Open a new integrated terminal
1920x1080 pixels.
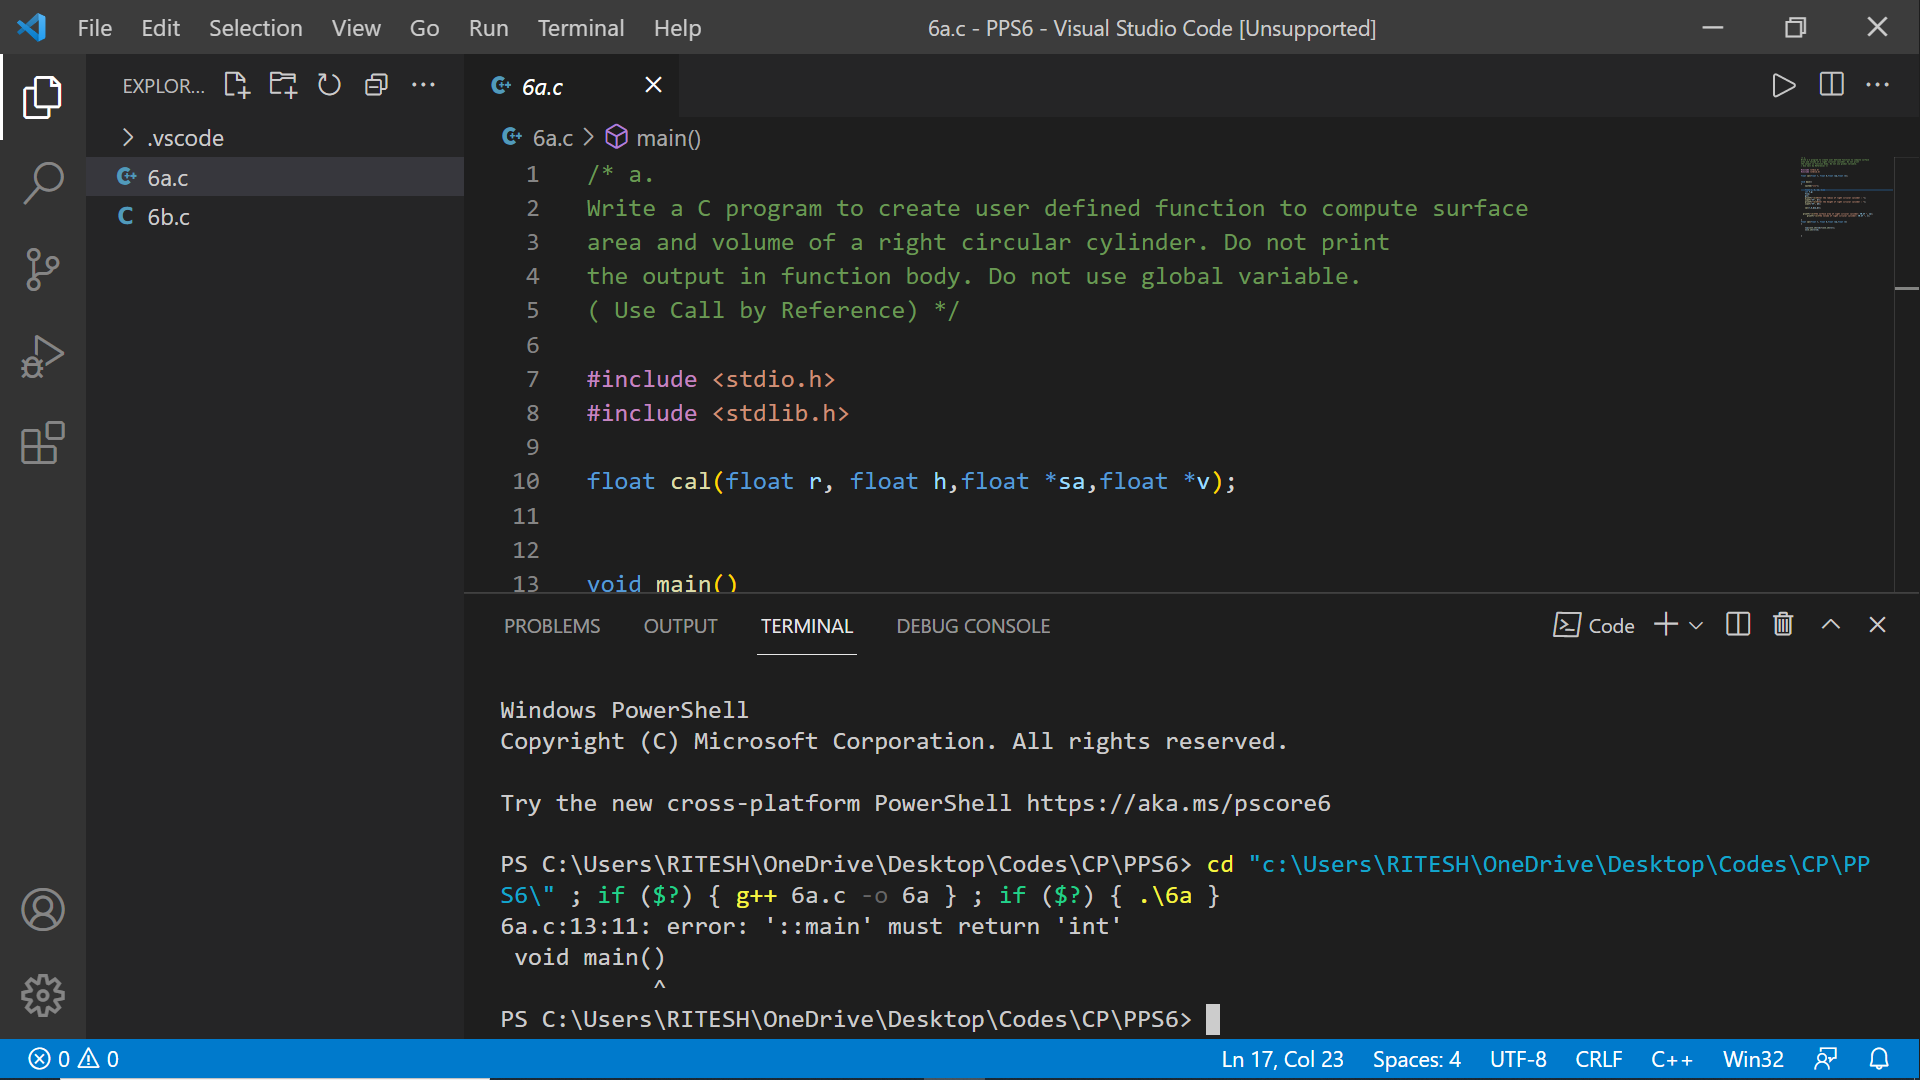click(x=1663, y=624)
